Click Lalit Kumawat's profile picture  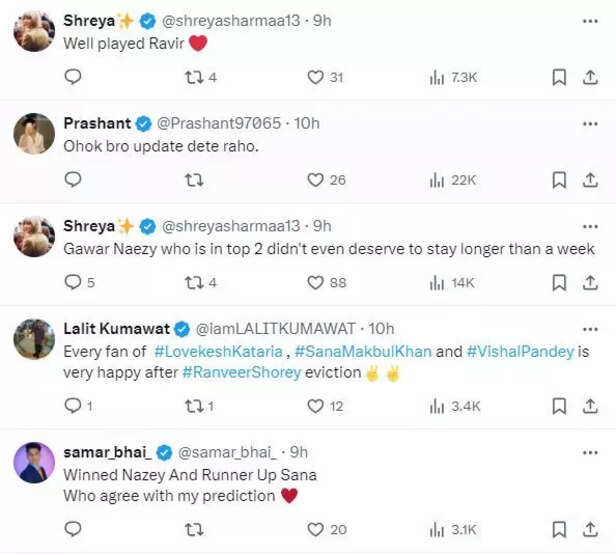35,339
